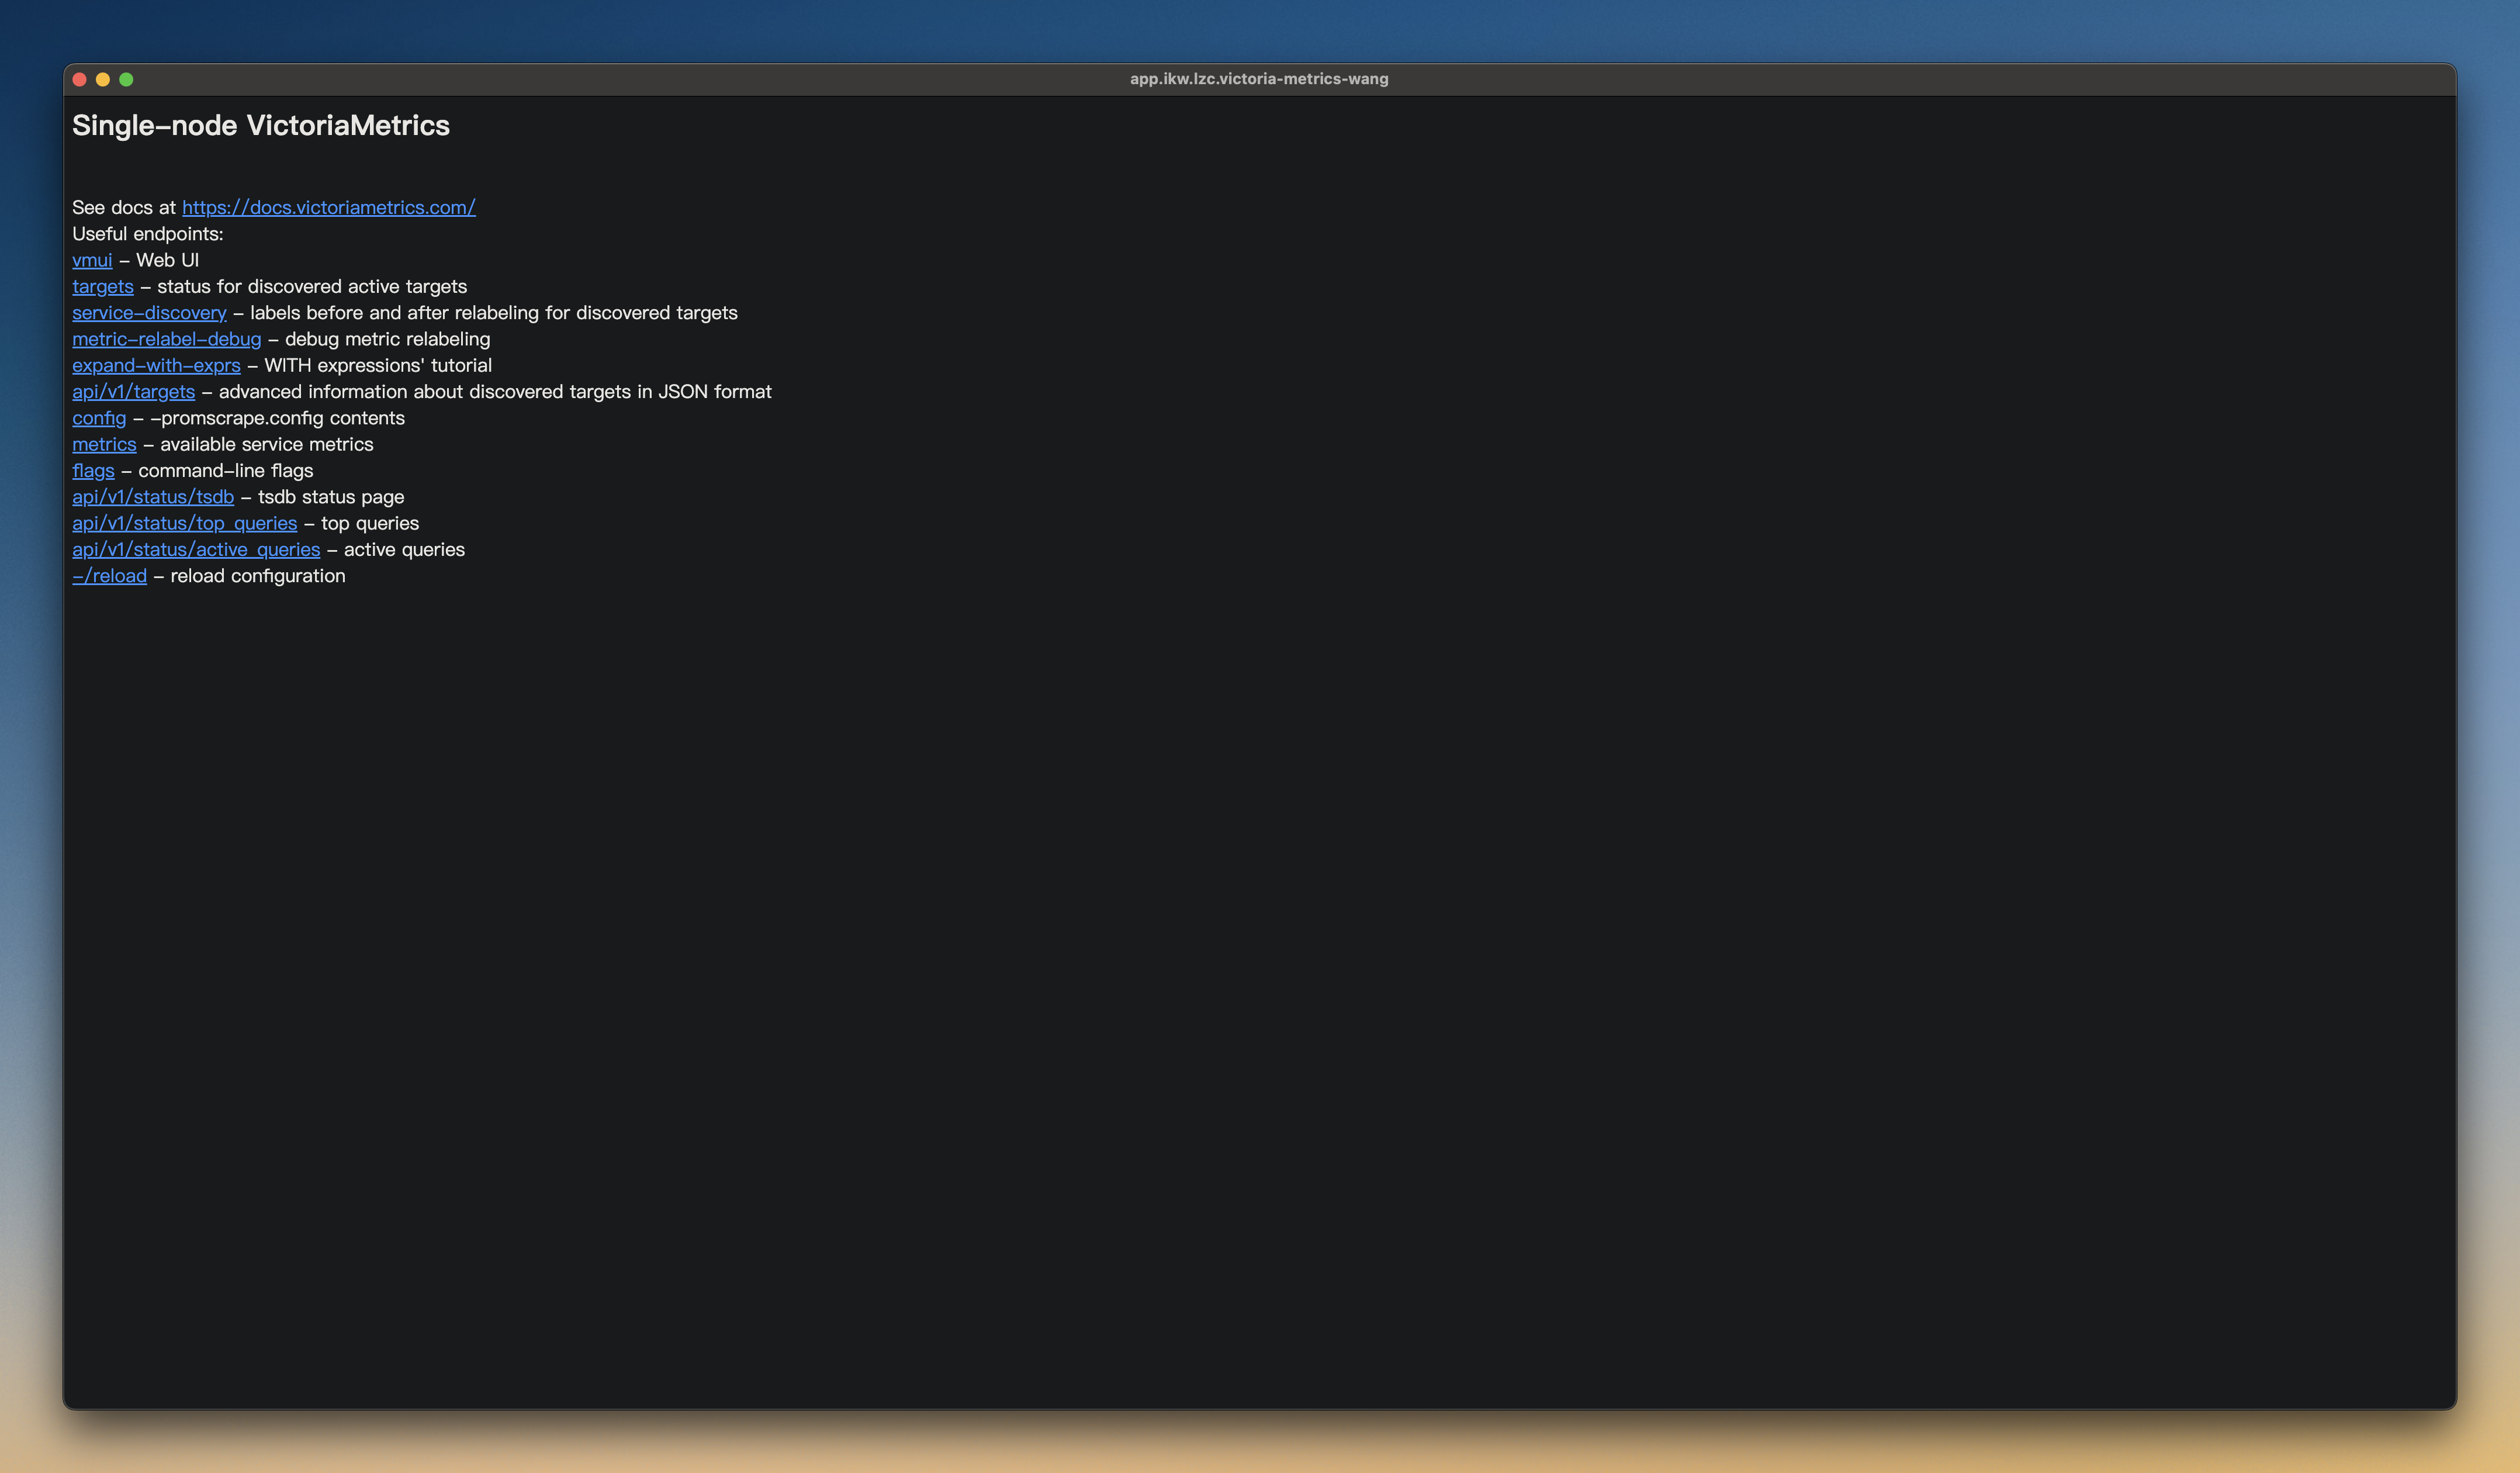Image resolution: width=2520 pixels, height=1473 pixels.
Task: Open the api/v1/status/top_queries link
Action: coord(184,523)
